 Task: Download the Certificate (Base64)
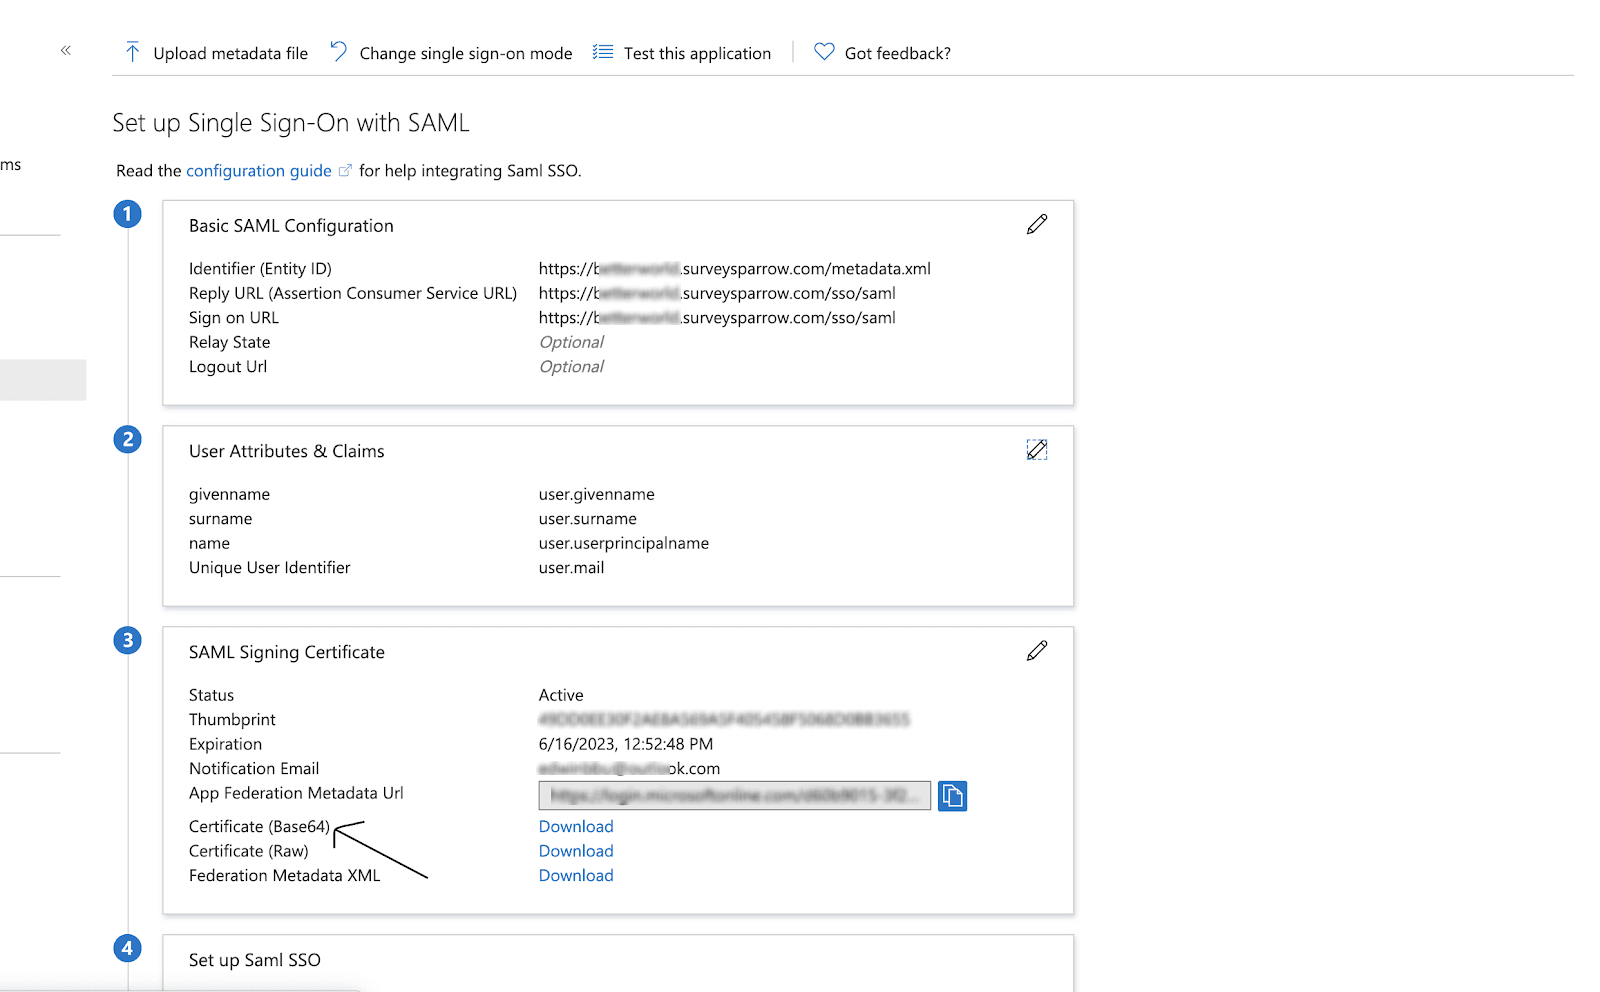click(x=576, y=827)
